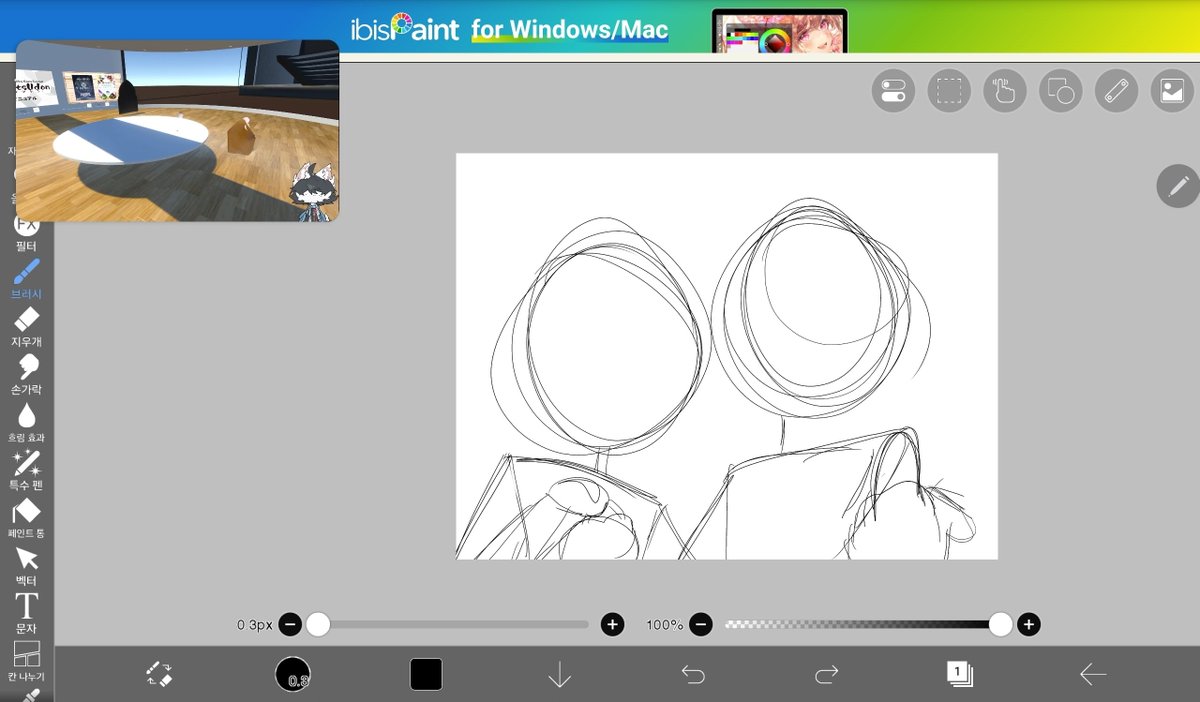Click the round pencil edit button

pyautogui.click(x=1178, y=186)
